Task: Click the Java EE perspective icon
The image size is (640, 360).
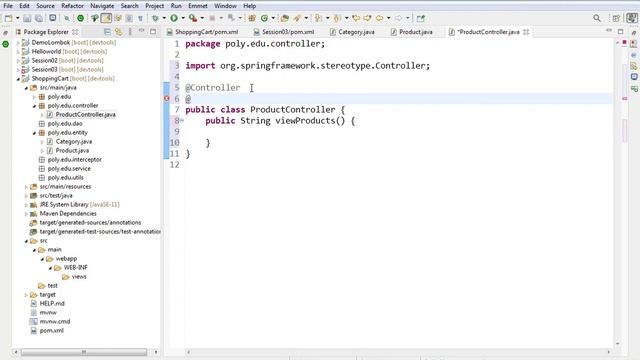Action: (632, 18)
